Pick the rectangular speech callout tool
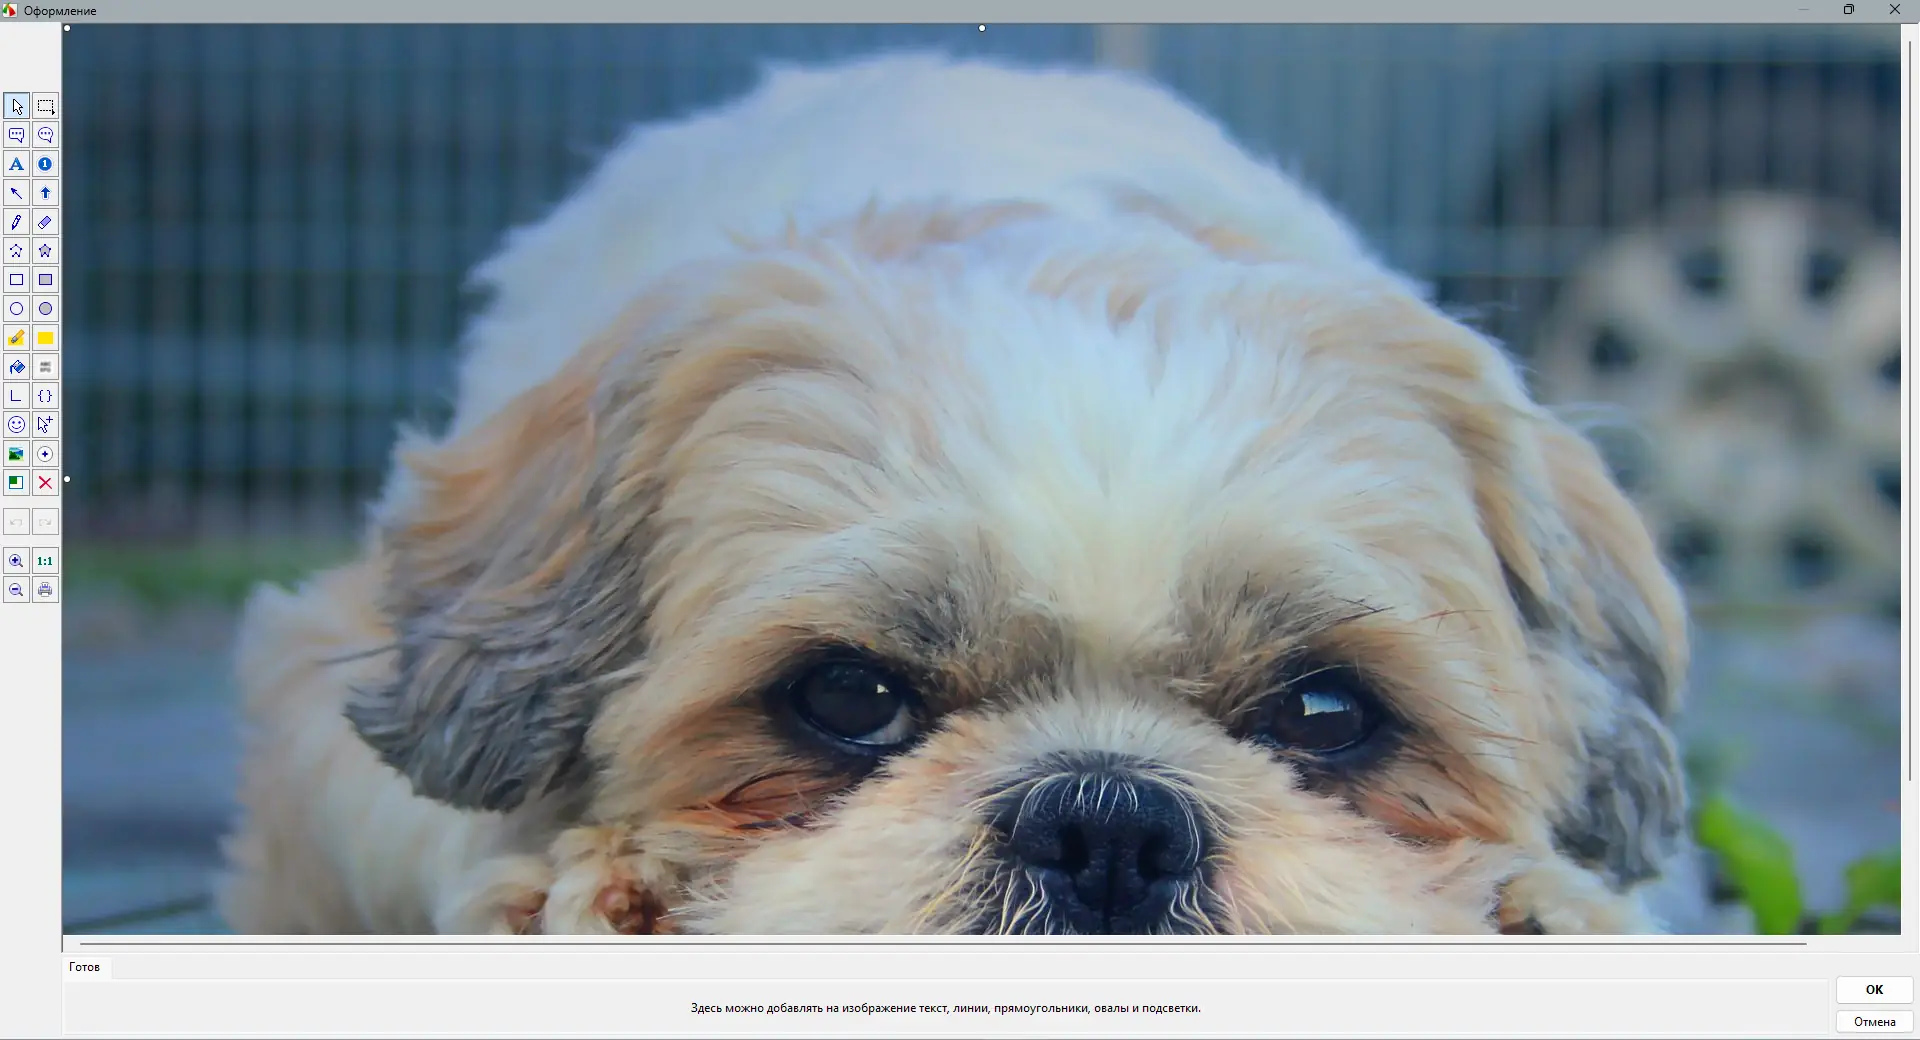The width and height of the screenshot is (1920, 1040). 16,135
